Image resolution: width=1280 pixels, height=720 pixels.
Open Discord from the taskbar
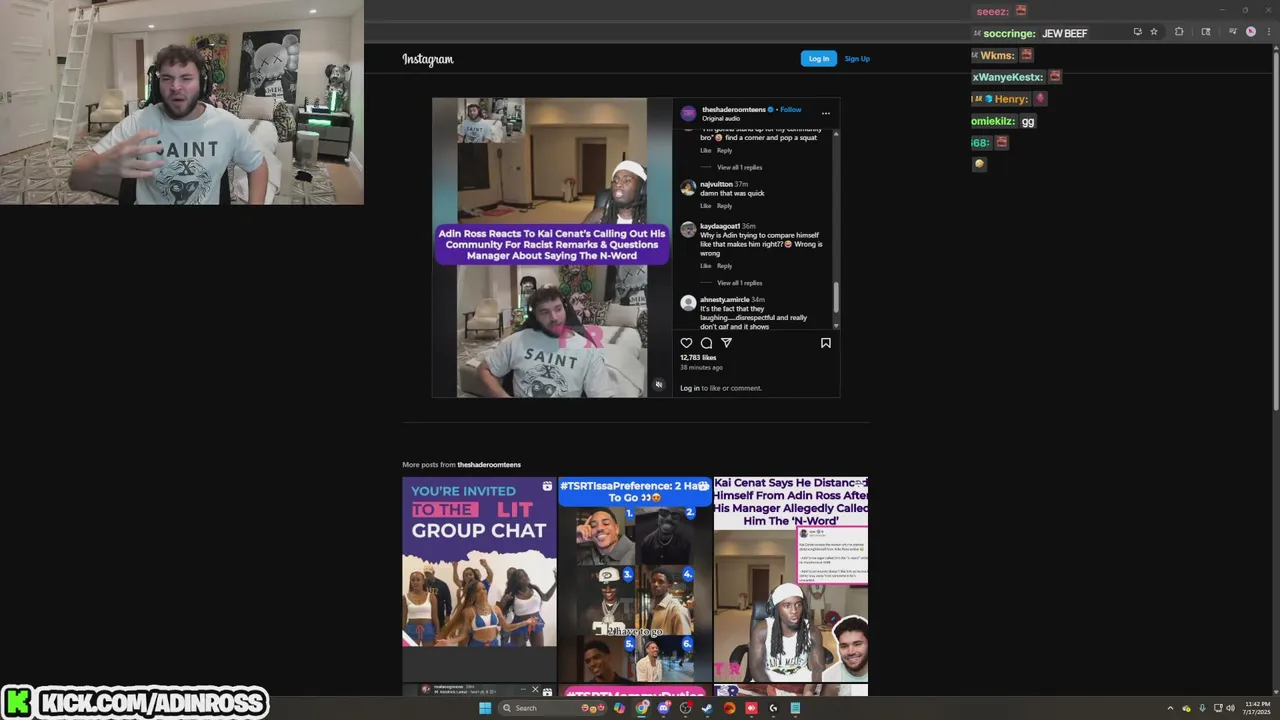(x=664, y=708)
